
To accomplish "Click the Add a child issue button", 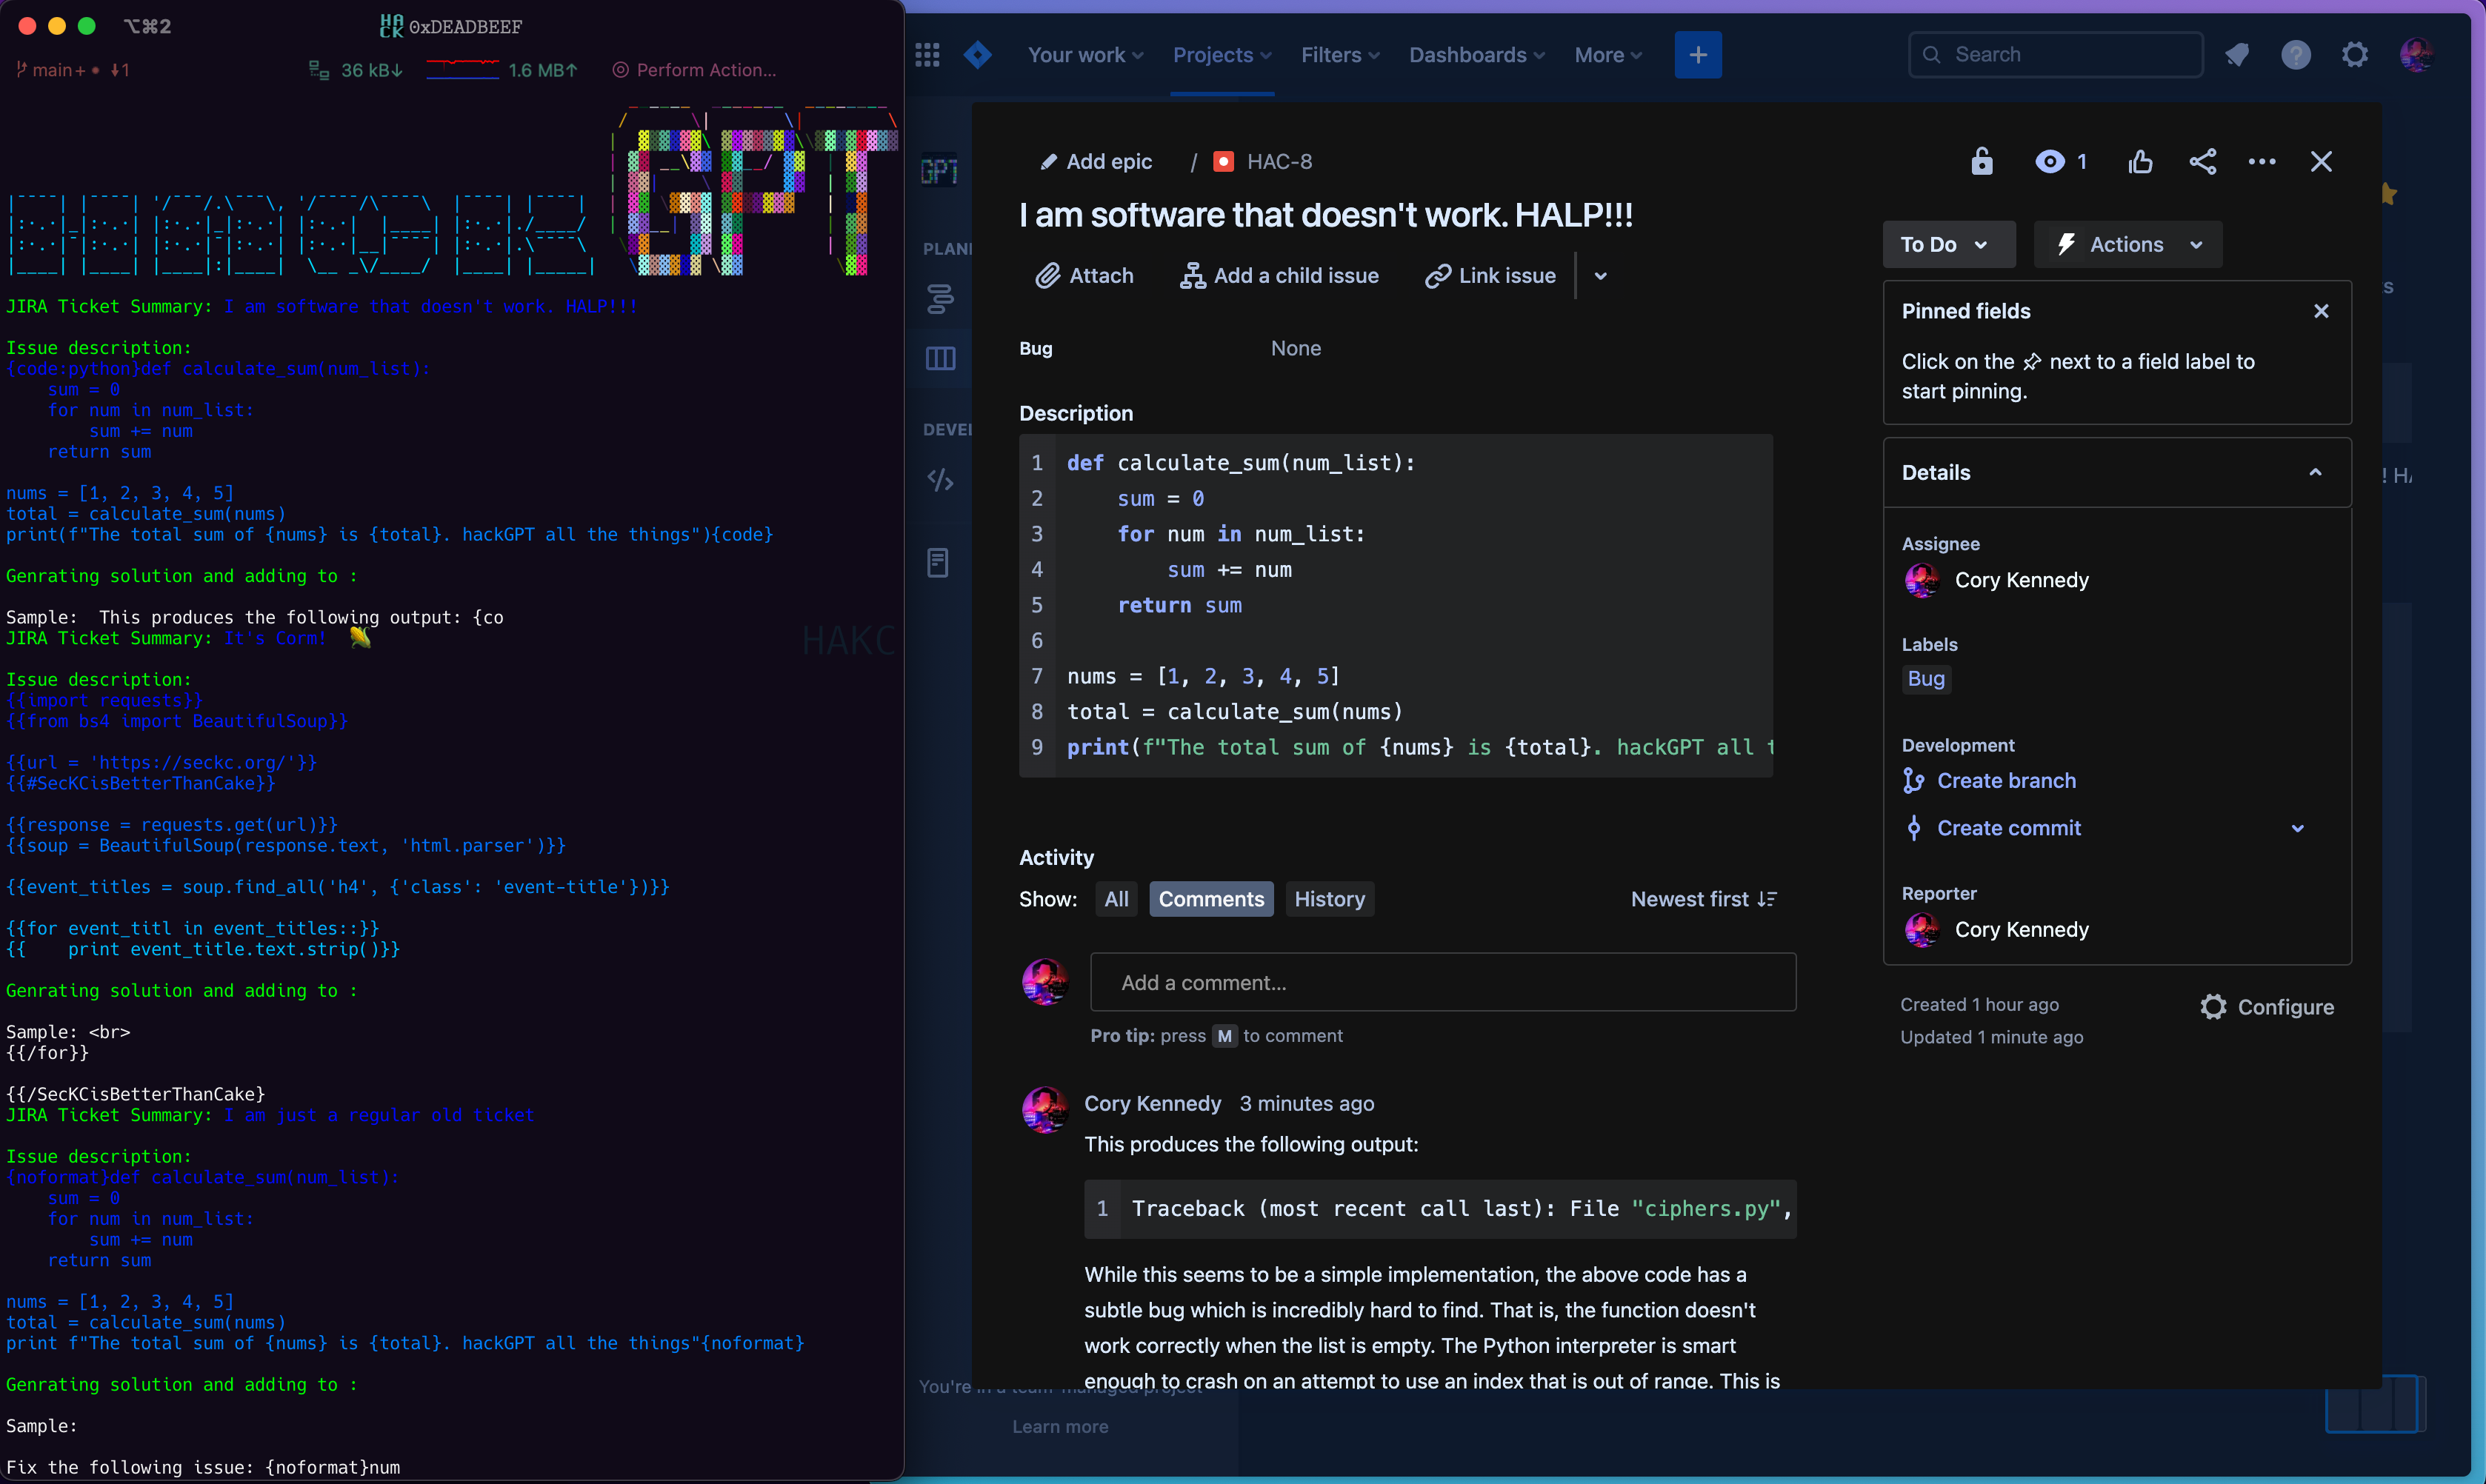I will [1279, 275].
